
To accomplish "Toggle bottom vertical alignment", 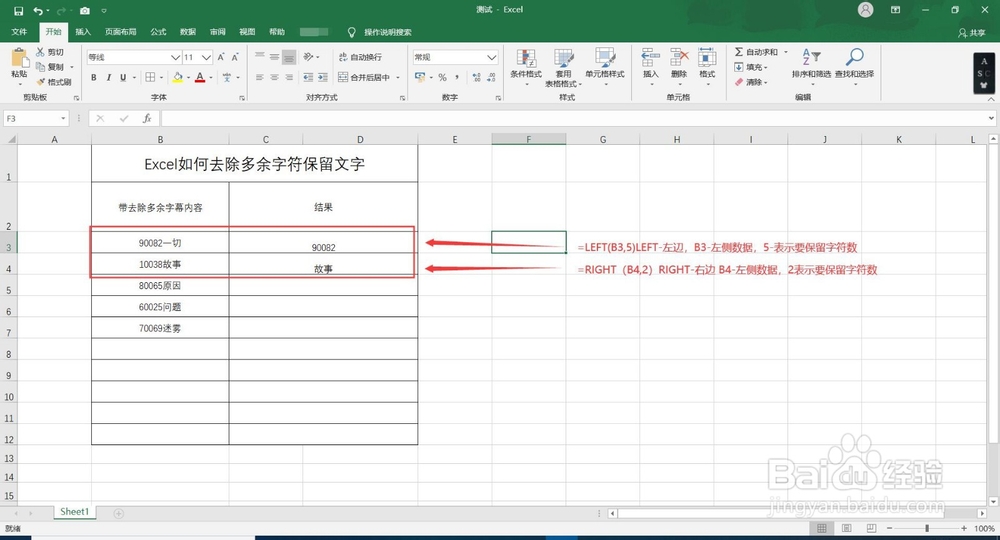I will point(289,57).
